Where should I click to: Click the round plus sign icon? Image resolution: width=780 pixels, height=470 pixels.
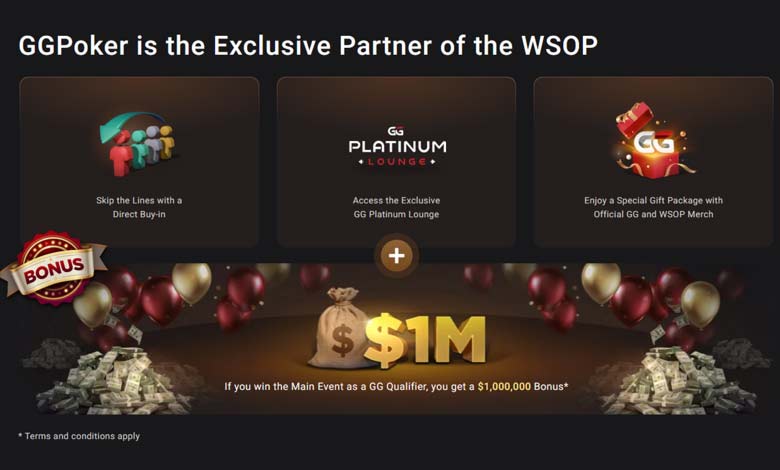click(x=396, y=256)
